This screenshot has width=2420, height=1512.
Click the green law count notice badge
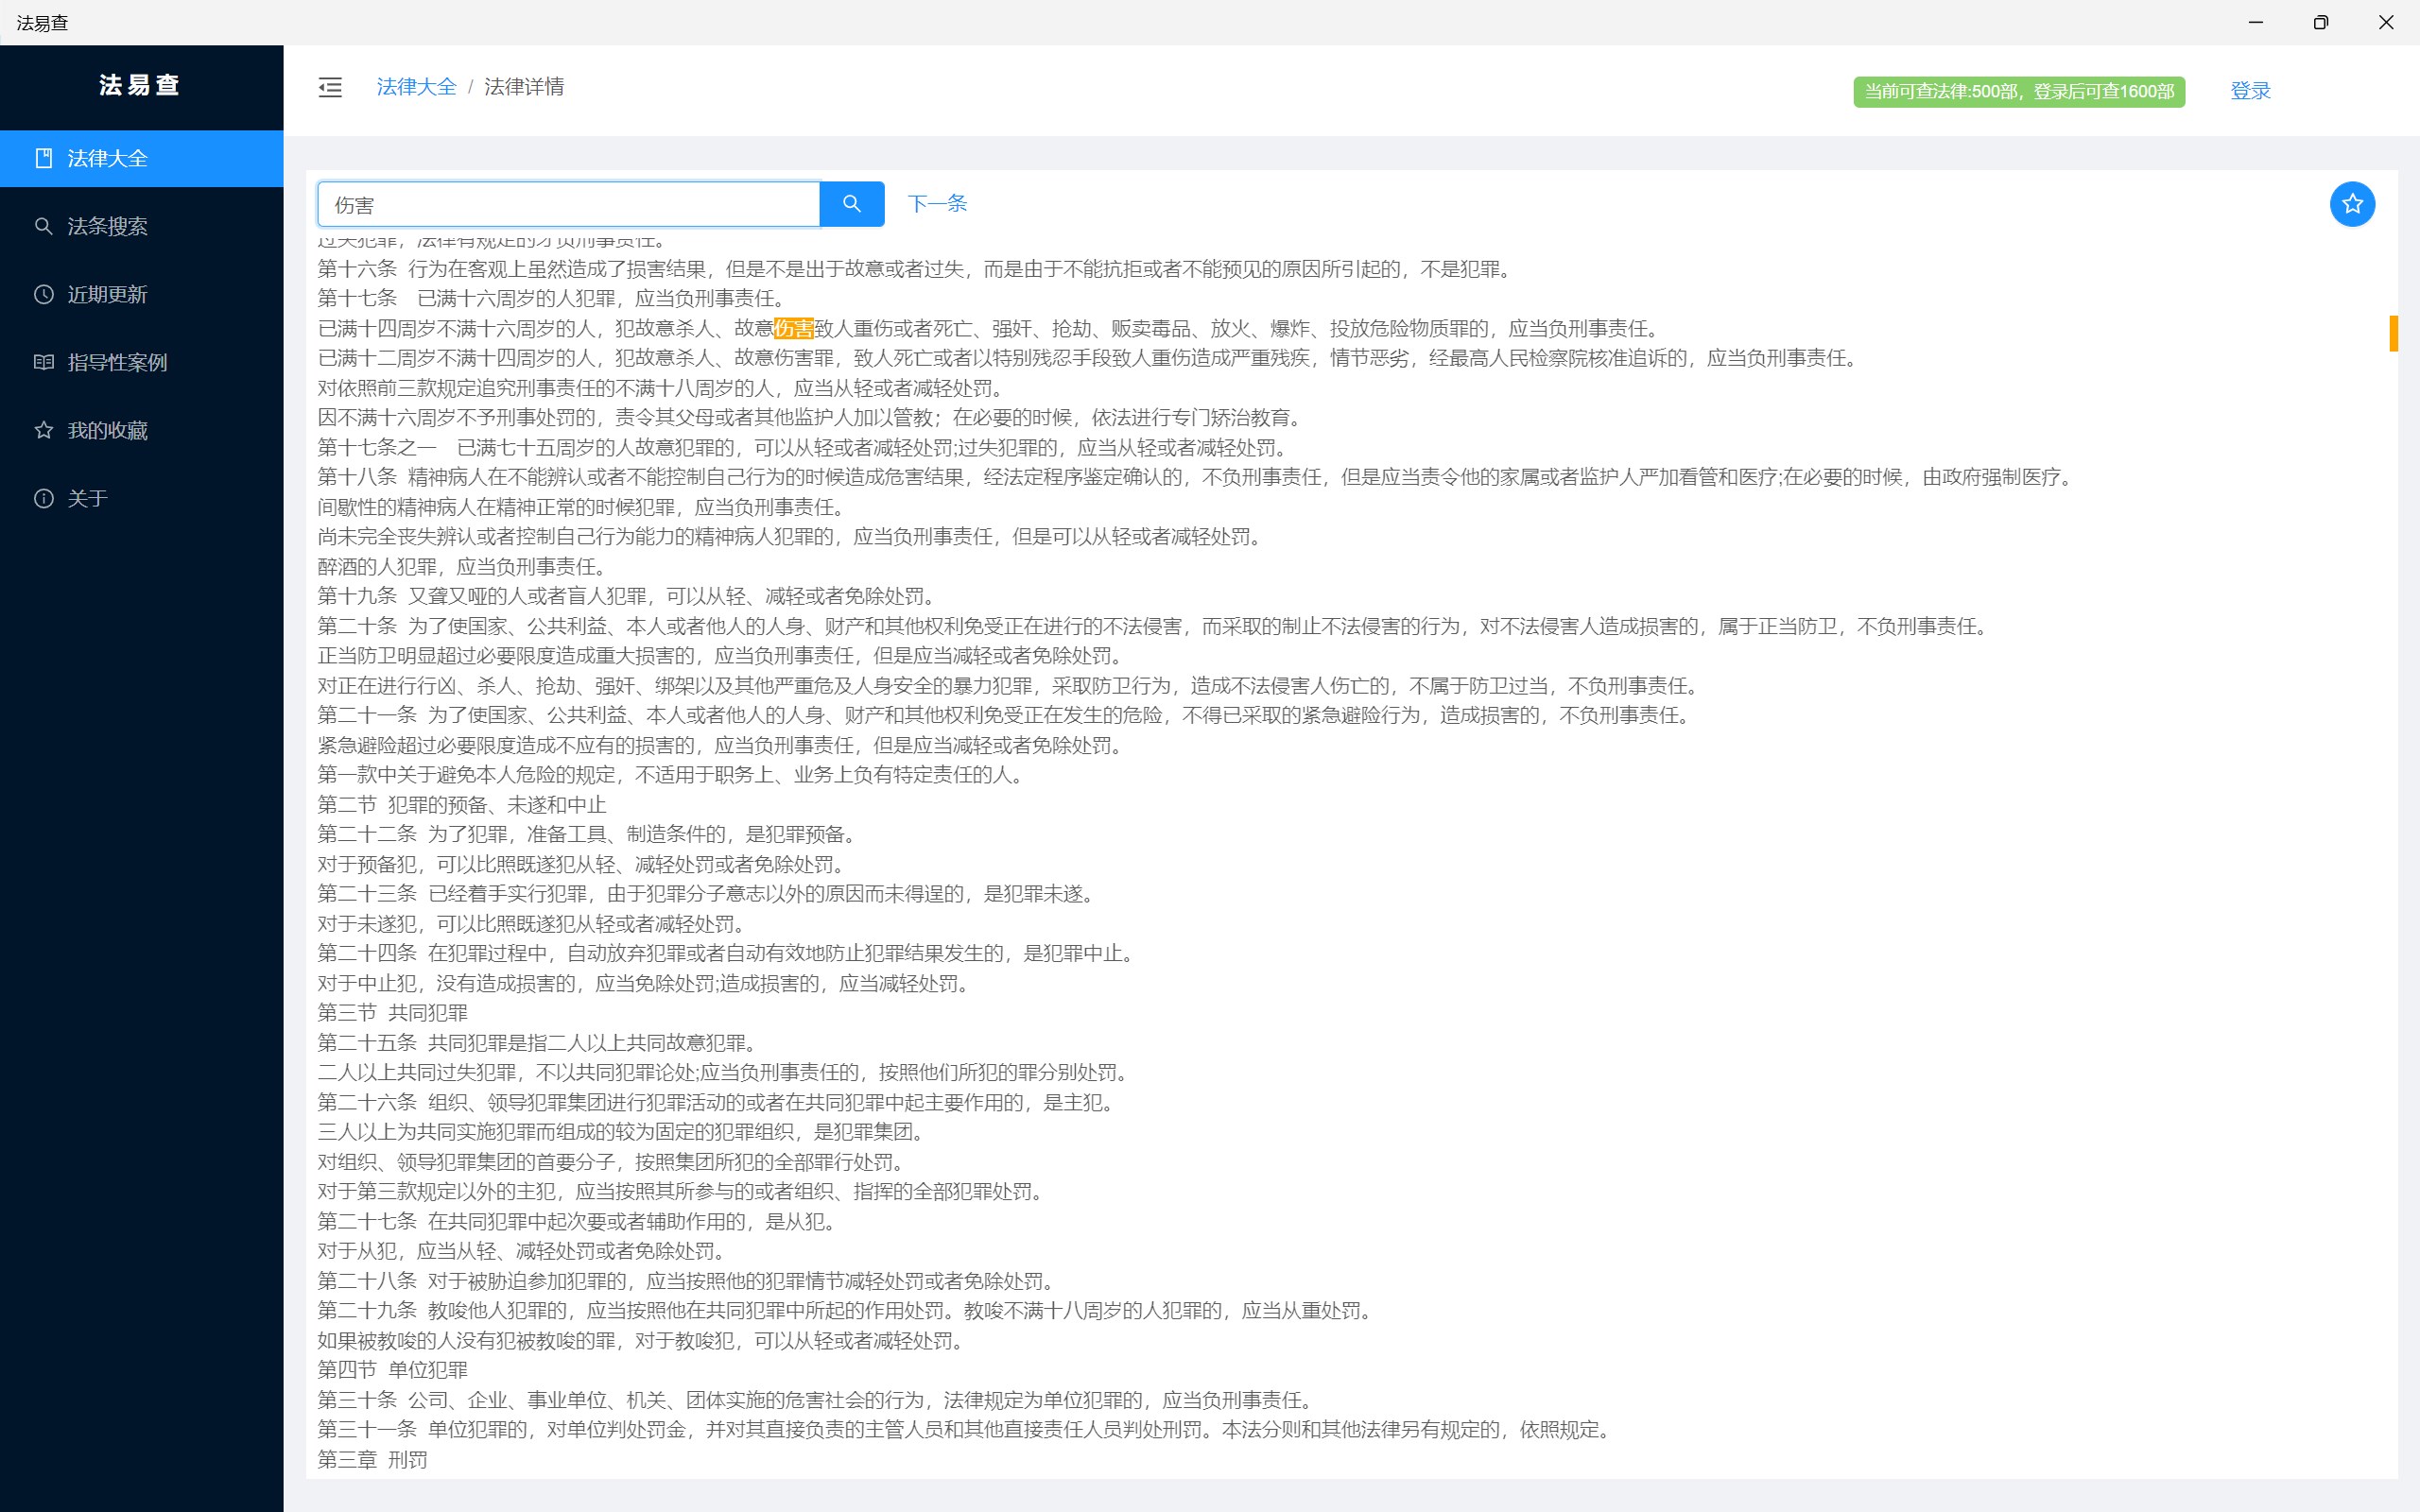pos(2018,91)
